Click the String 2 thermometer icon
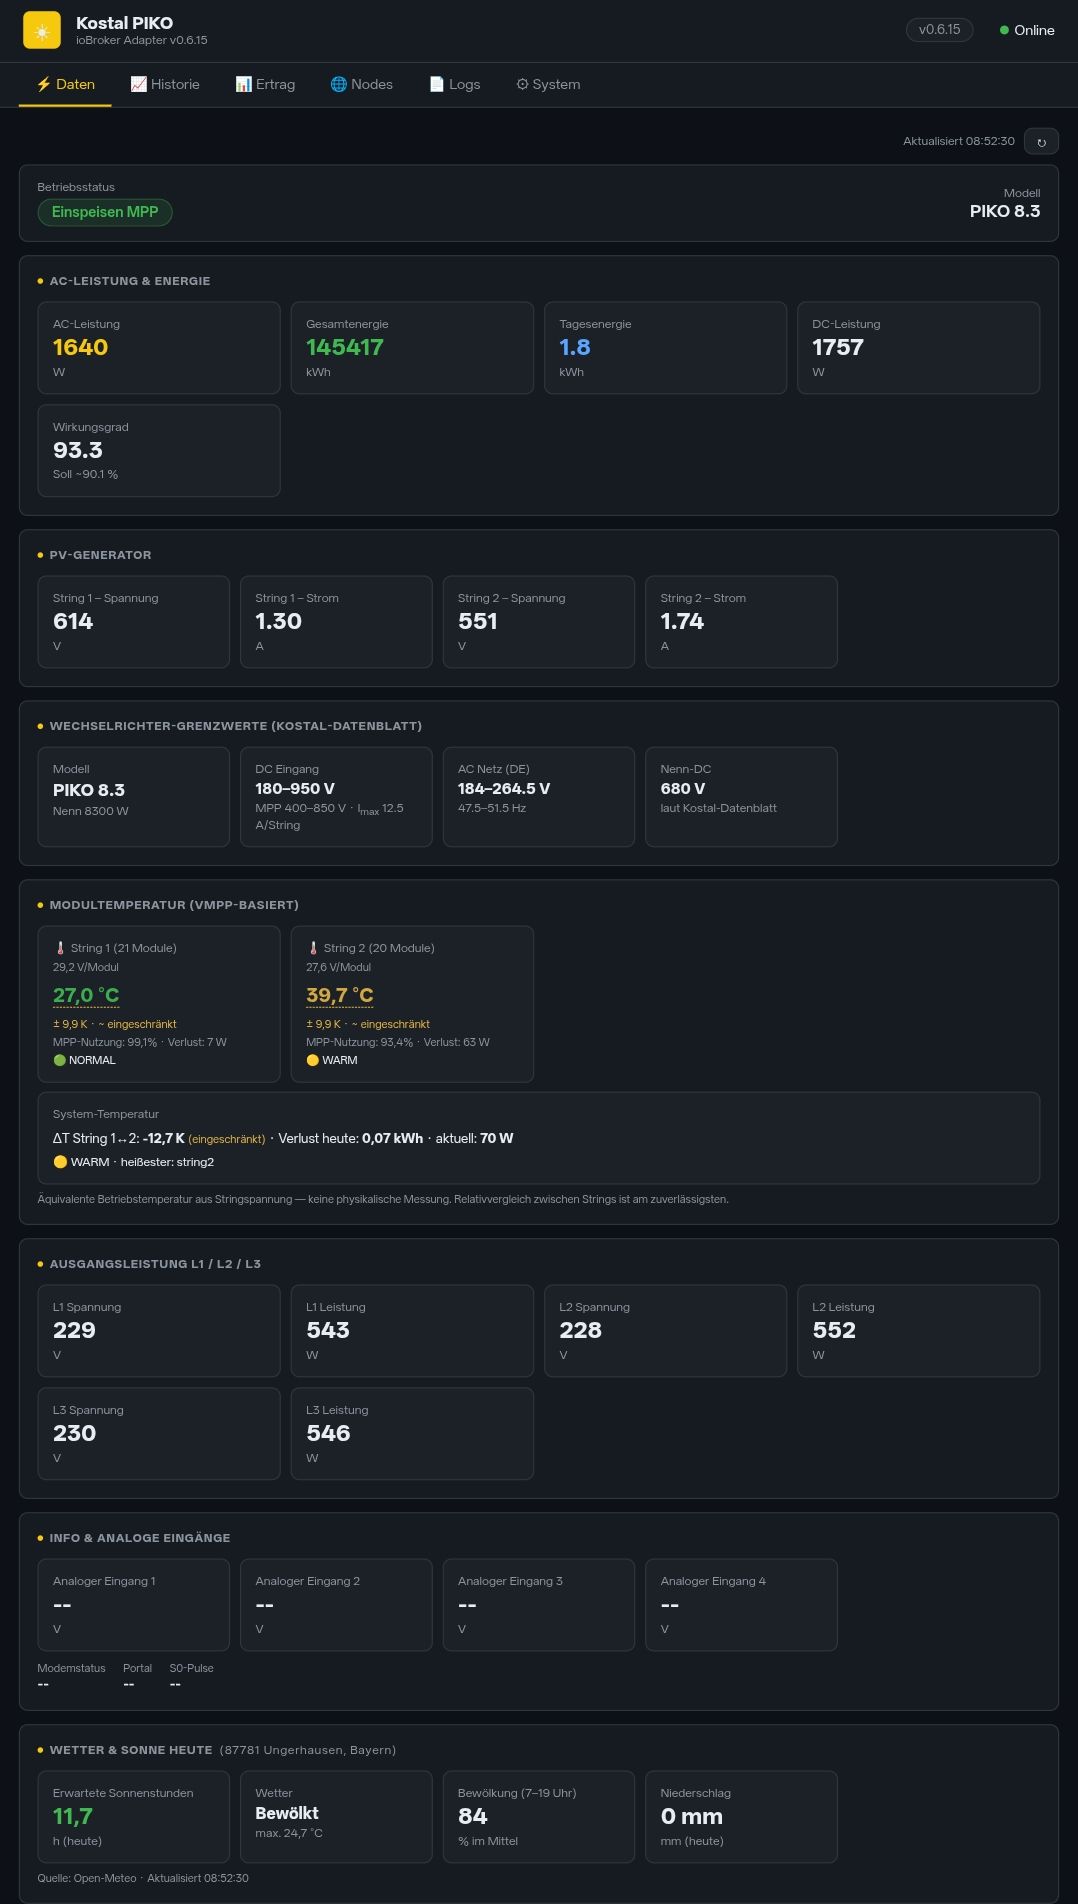The image size is (1078, 1904). pos(313,948)
